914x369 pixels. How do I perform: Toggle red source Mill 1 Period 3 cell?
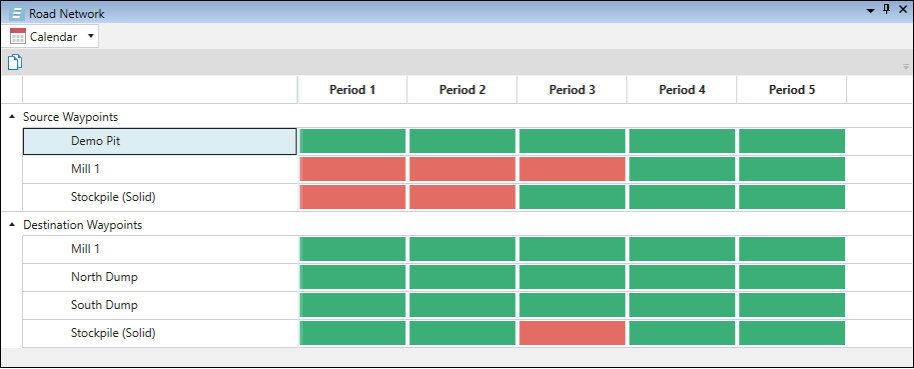(x=572, y=169)
